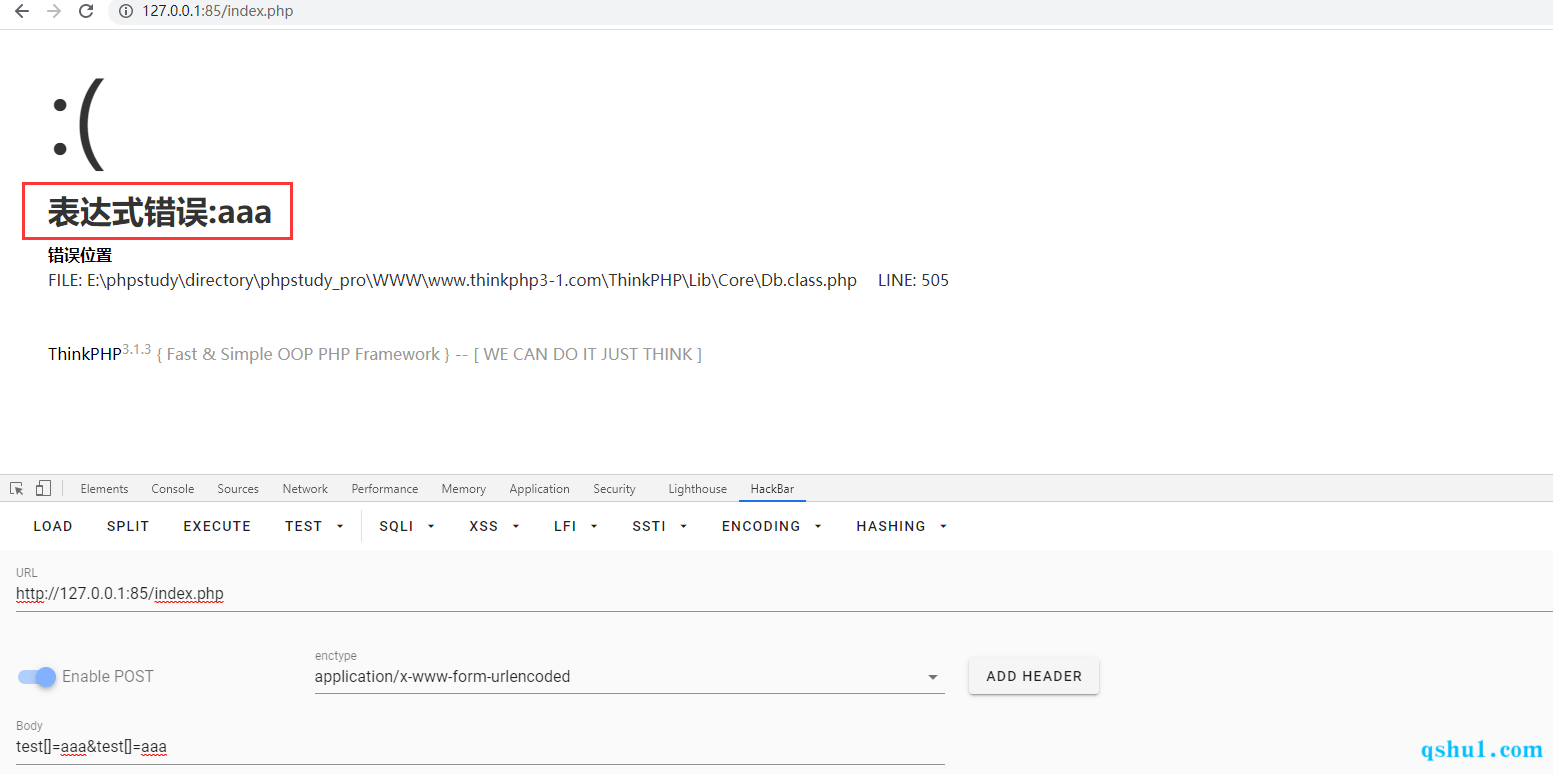The image size is (1553, 774).
Task: Click the ADD HEADER button
Action: 1033,676
